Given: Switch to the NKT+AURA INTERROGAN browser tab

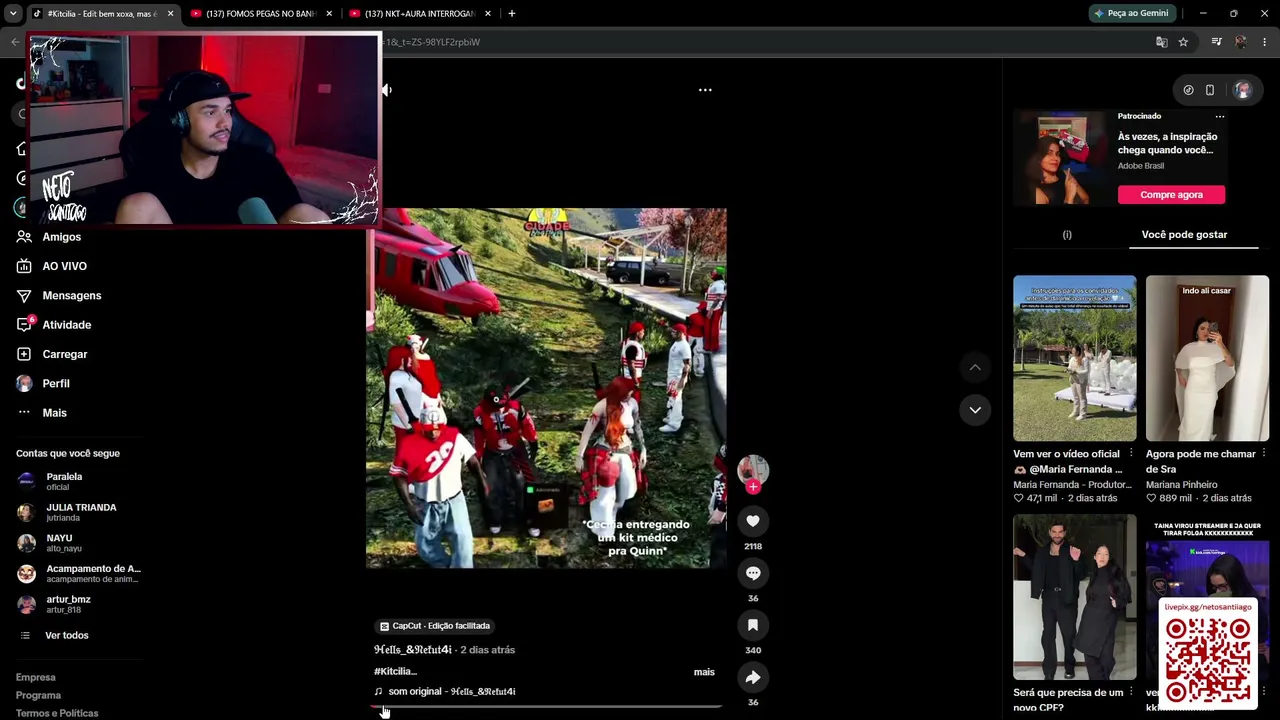Looking at the screenshot, I should point(421,14).
